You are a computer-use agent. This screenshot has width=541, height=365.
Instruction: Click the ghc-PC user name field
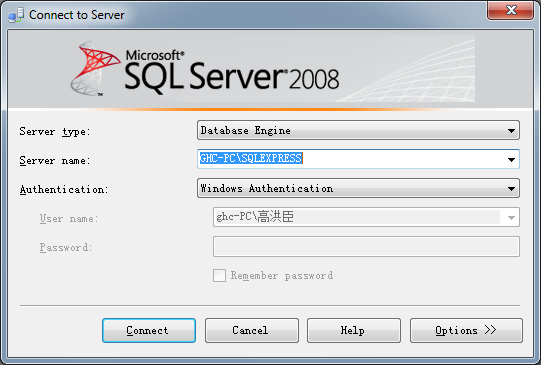(x=366, y=217)
